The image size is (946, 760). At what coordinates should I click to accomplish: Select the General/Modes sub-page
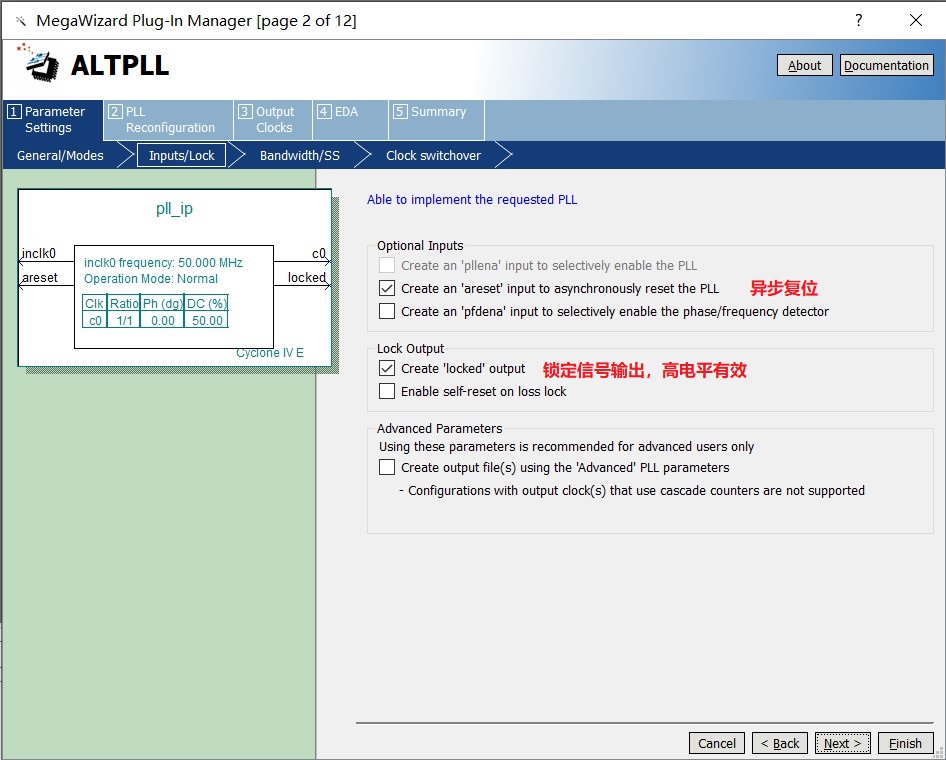click(x=60, y=156)
